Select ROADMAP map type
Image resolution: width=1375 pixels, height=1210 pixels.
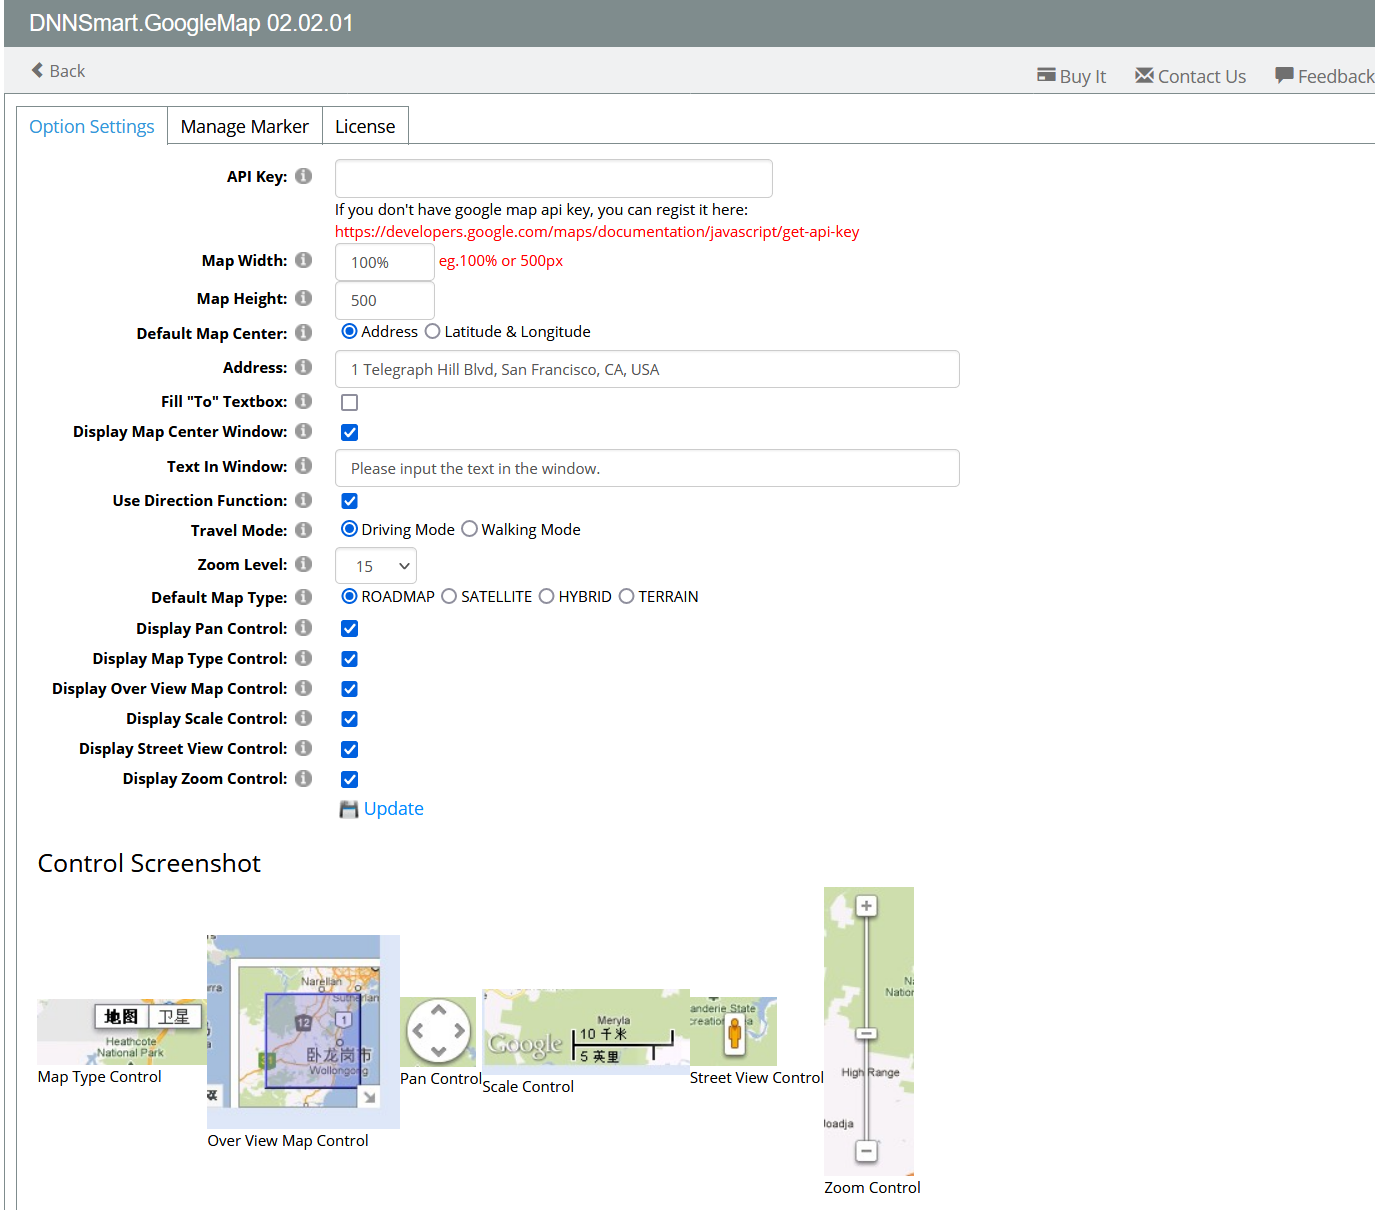(x=349, y=596)
